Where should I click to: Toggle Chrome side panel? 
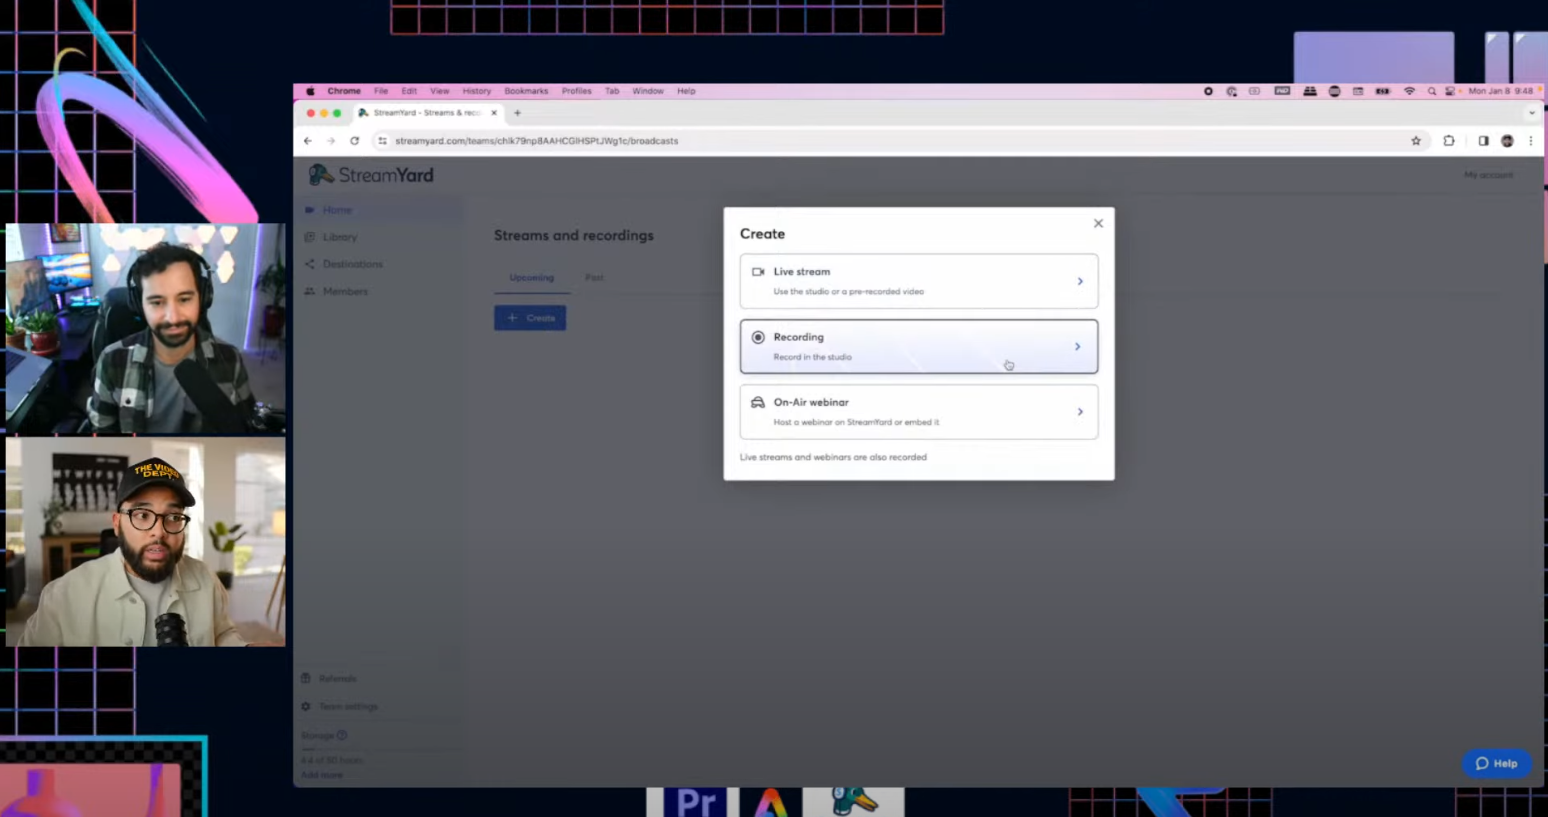tap(1483, 141)
